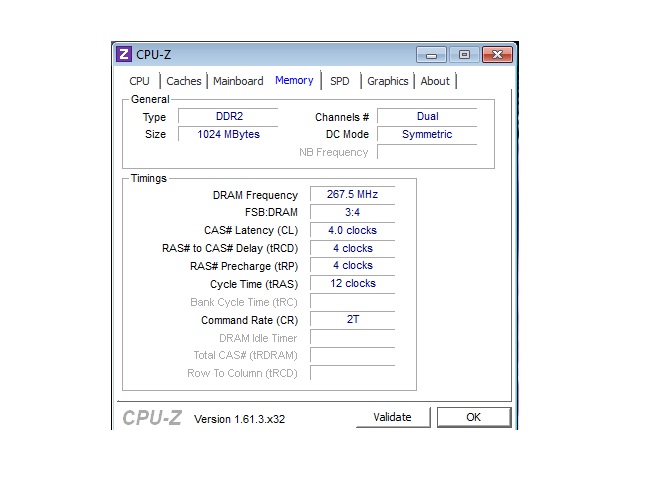Click the Version 1.61.3.x32 text
This screenshot has height=490, width=667.
click(x=239, y=419)
